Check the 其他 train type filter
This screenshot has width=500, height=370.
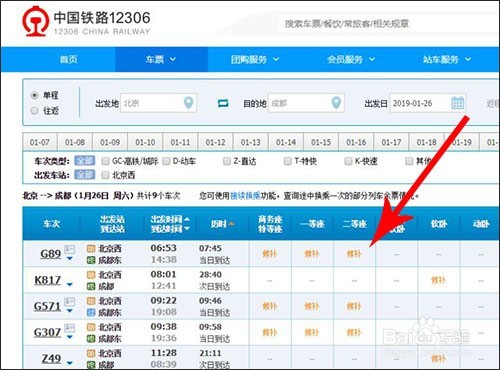pyautogui.click(x=409, y=161)
